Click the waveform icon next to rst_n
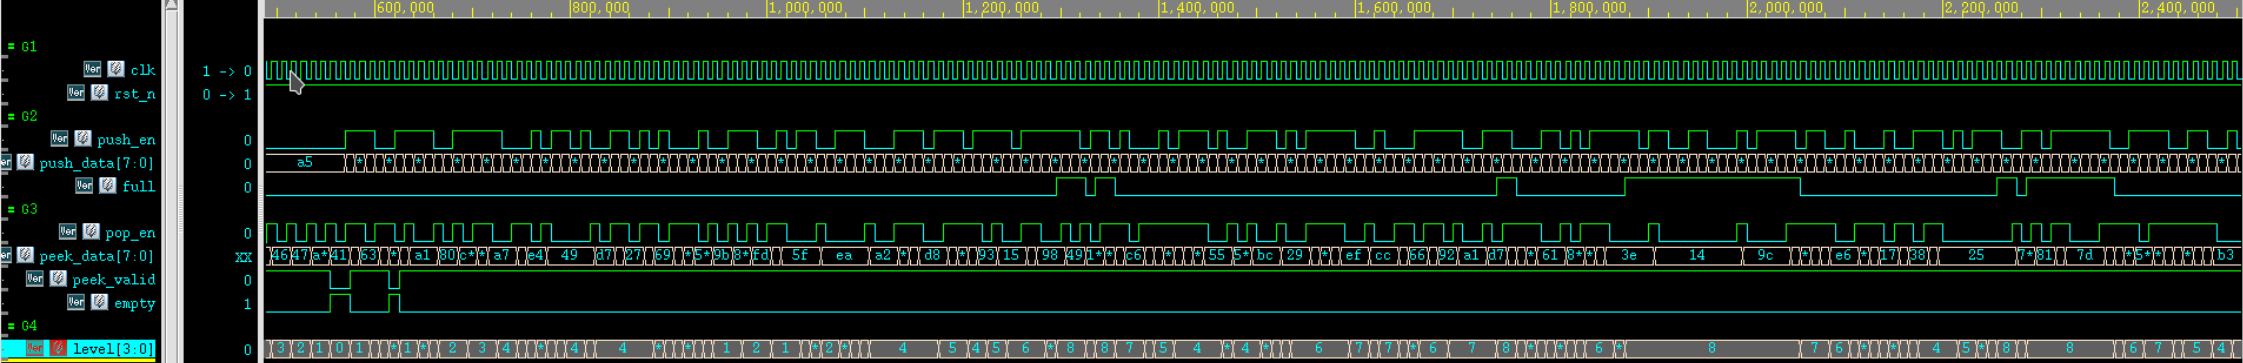2243x363 pixels. point(99,93)
